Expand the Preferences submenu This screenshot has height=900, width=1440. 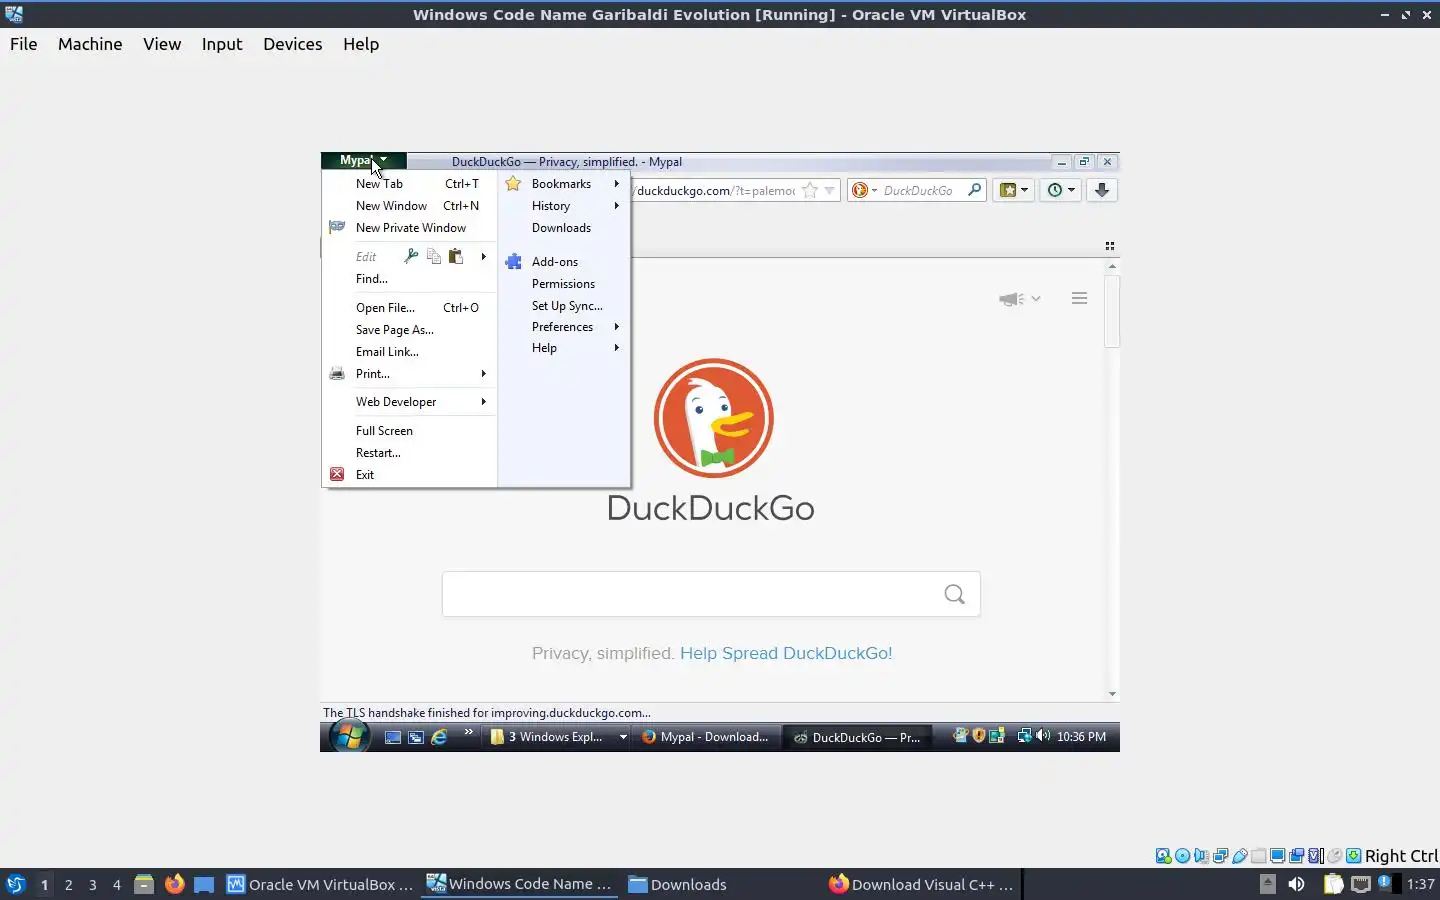click(617, 327)
